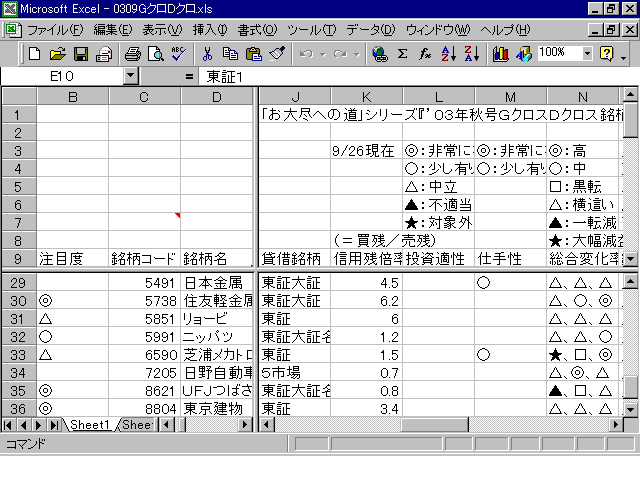Select the Format Painter brush icon
The height and width of the screenshot is (480, 640).
(277, 54)
